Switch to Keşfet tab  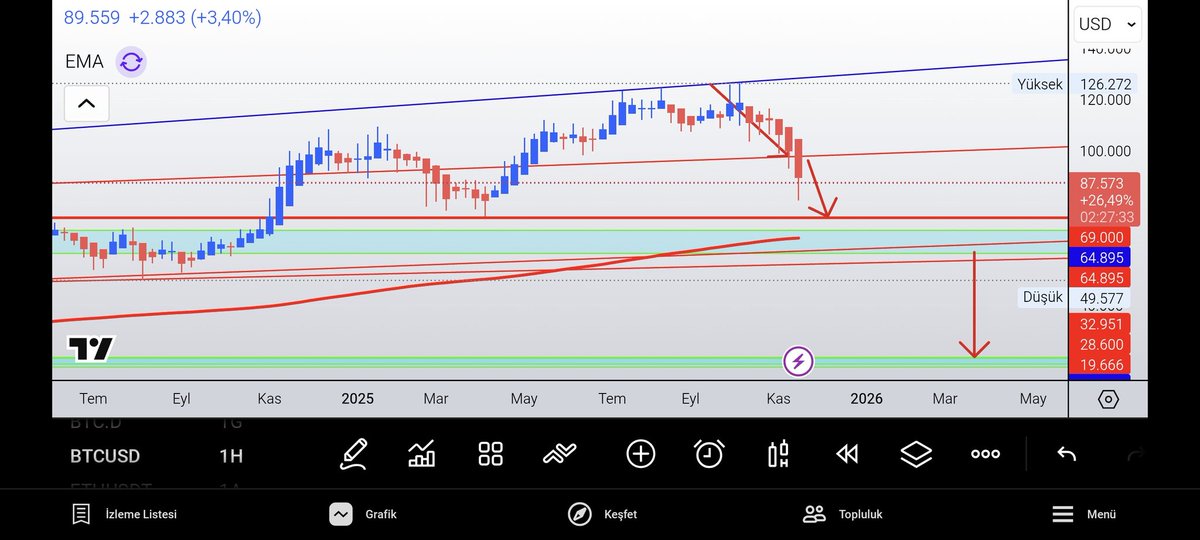tap(602, 514)
